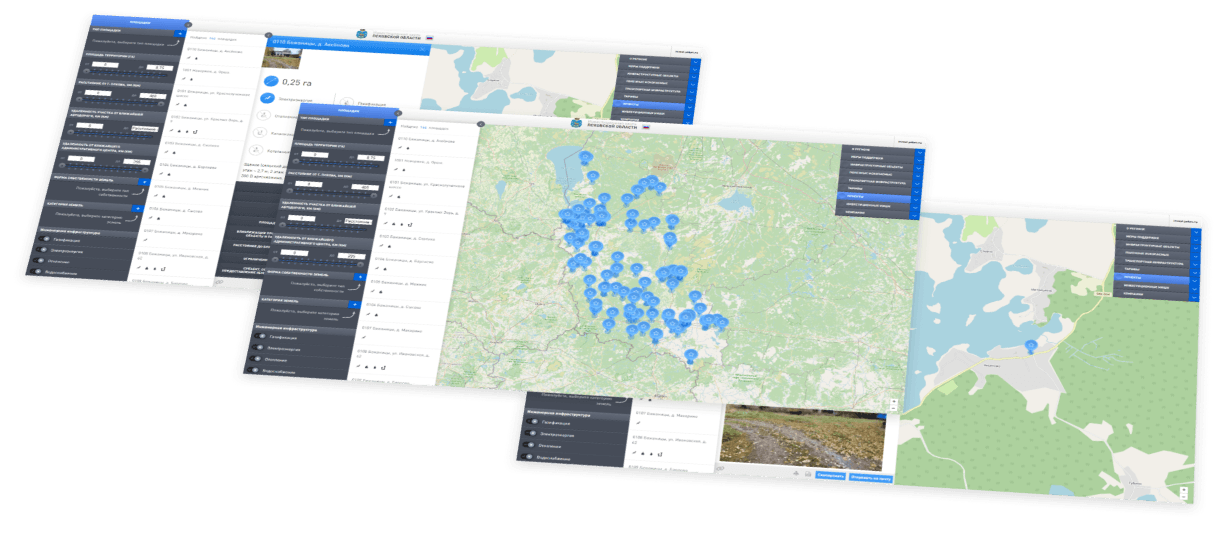Screen dimensions: 1216x536
Task: Zoom out the map with minus, middle window
Action: pos(894,408)
